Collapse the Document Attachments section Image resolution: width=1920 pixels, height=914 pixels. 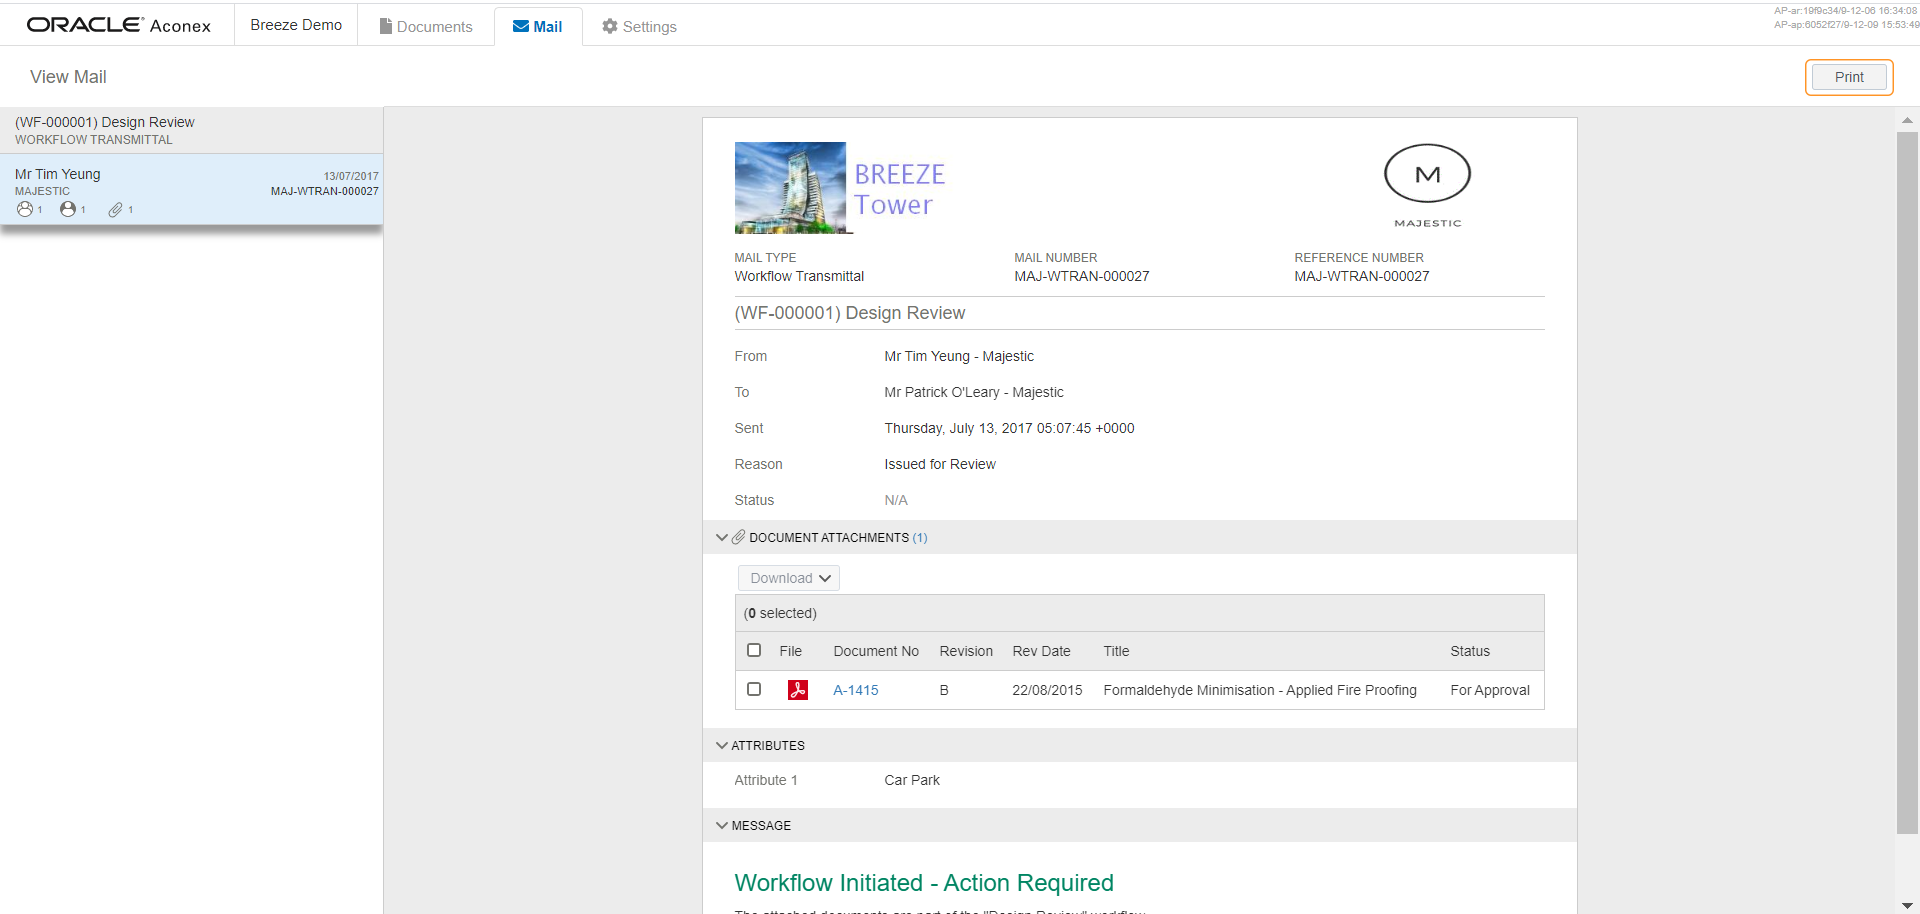721,537
